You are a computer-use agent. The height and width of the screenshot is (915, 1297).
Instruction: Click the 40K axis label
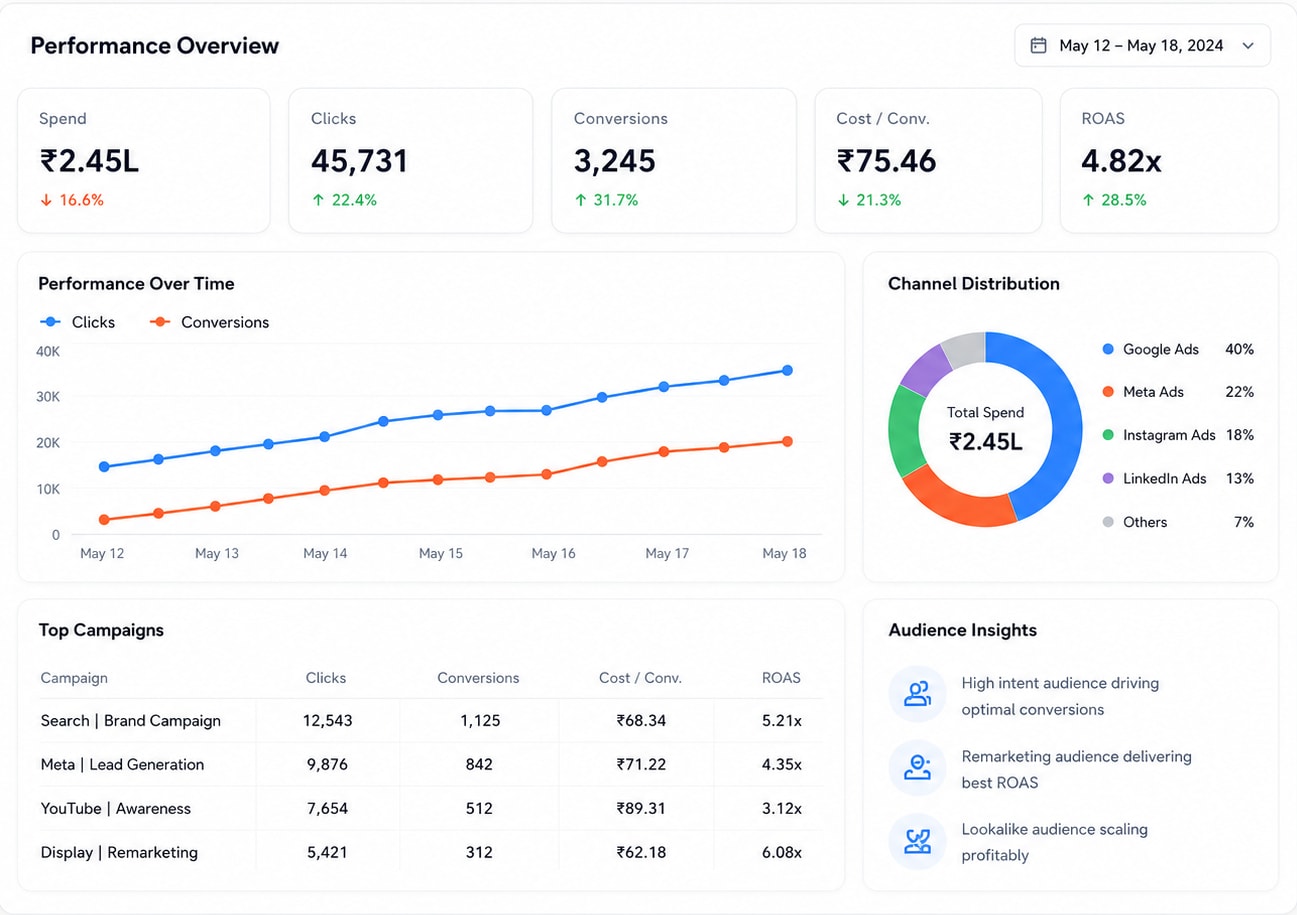click(48, 352)
